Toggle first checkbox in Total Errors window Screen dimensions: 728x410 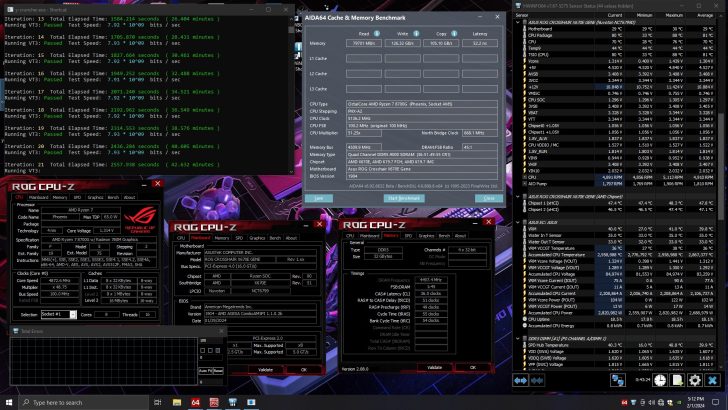[x=202, y=351]
